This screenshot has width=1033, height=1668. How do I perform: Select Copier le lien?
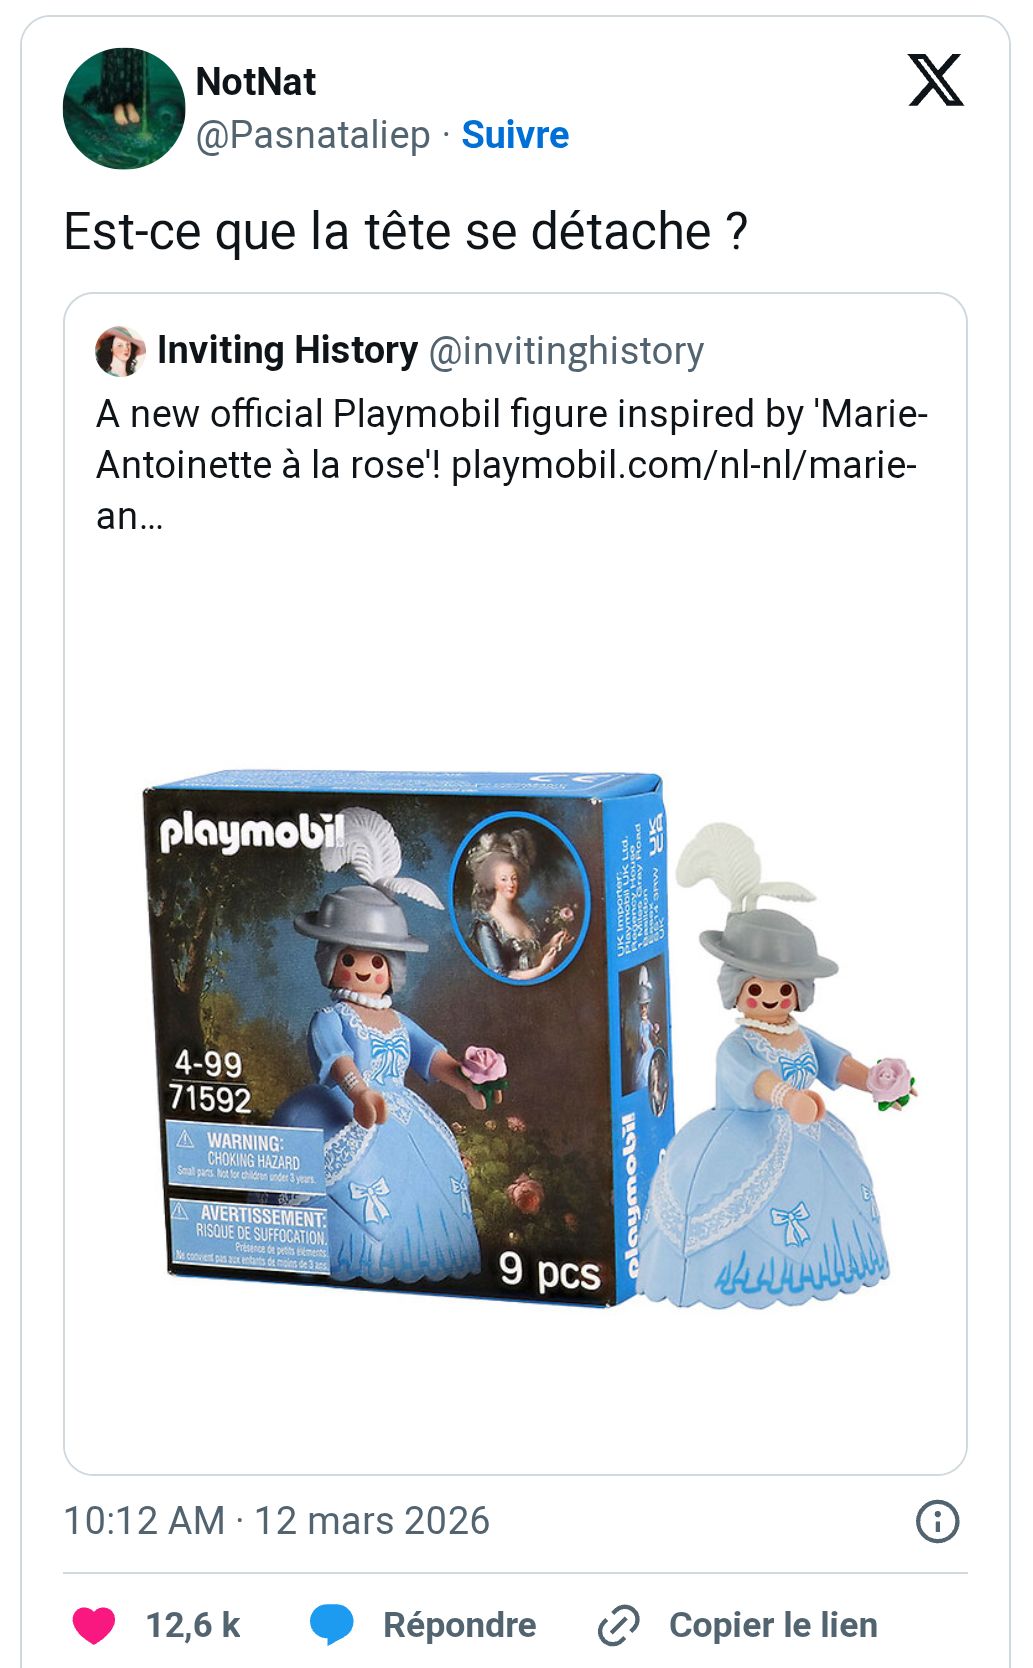pos(773,1625)
